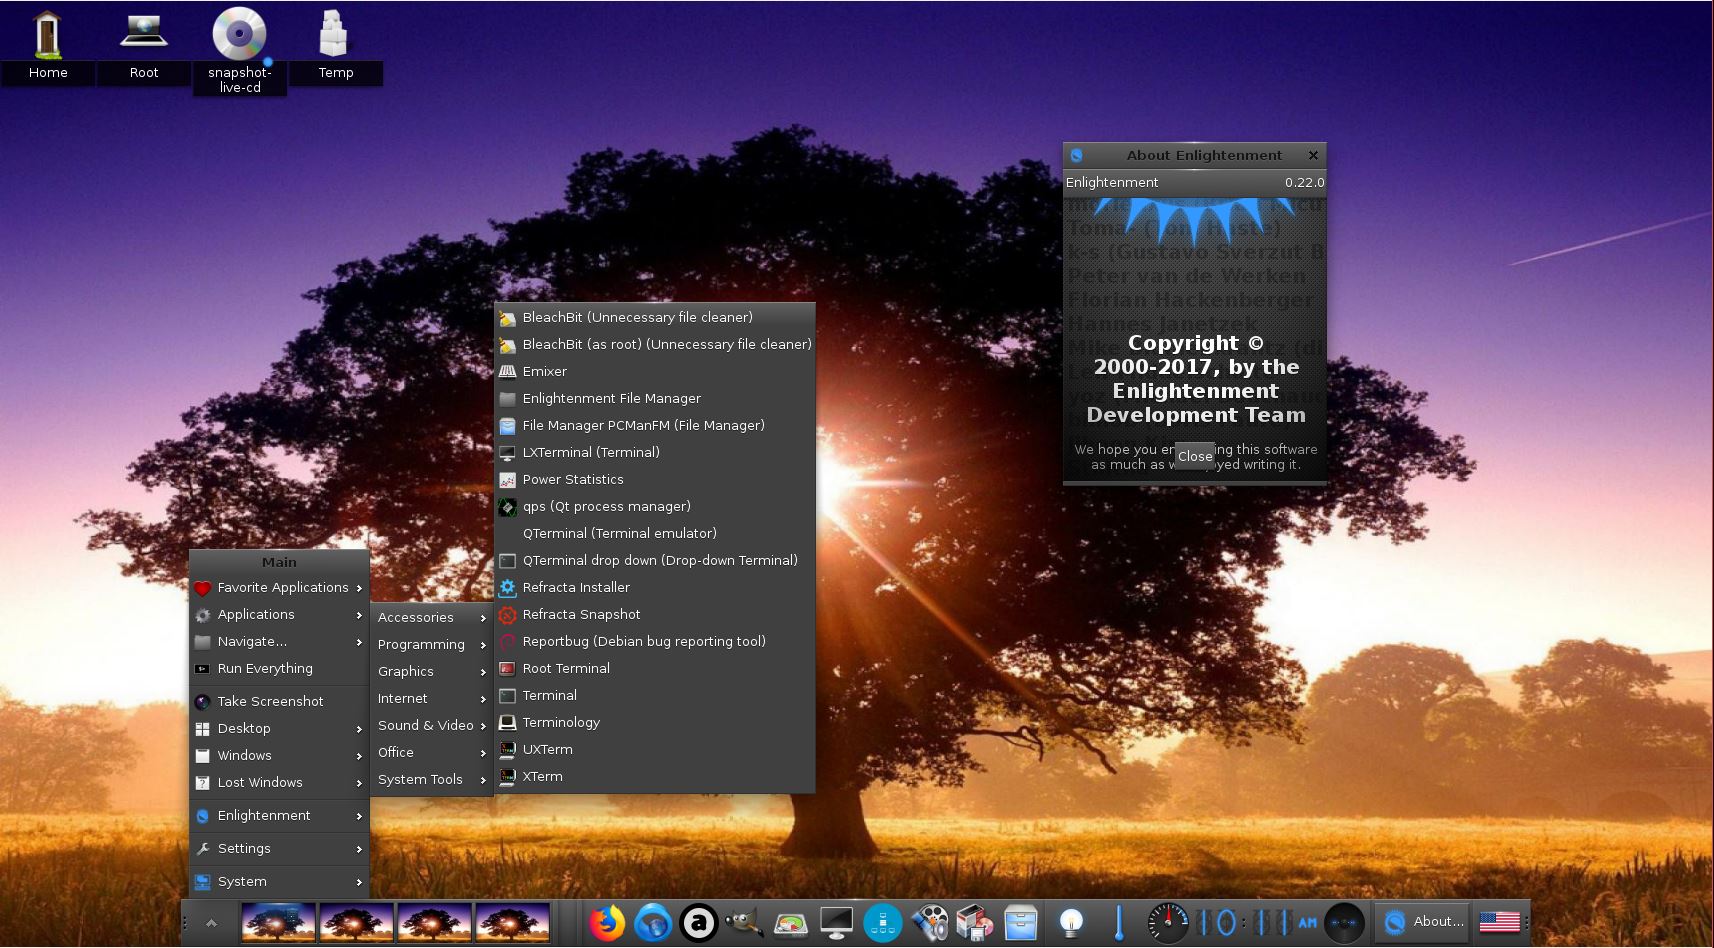1714x948 pixels.
Task: Switch to first virtual desktop thumbnail
Action: 278,923
